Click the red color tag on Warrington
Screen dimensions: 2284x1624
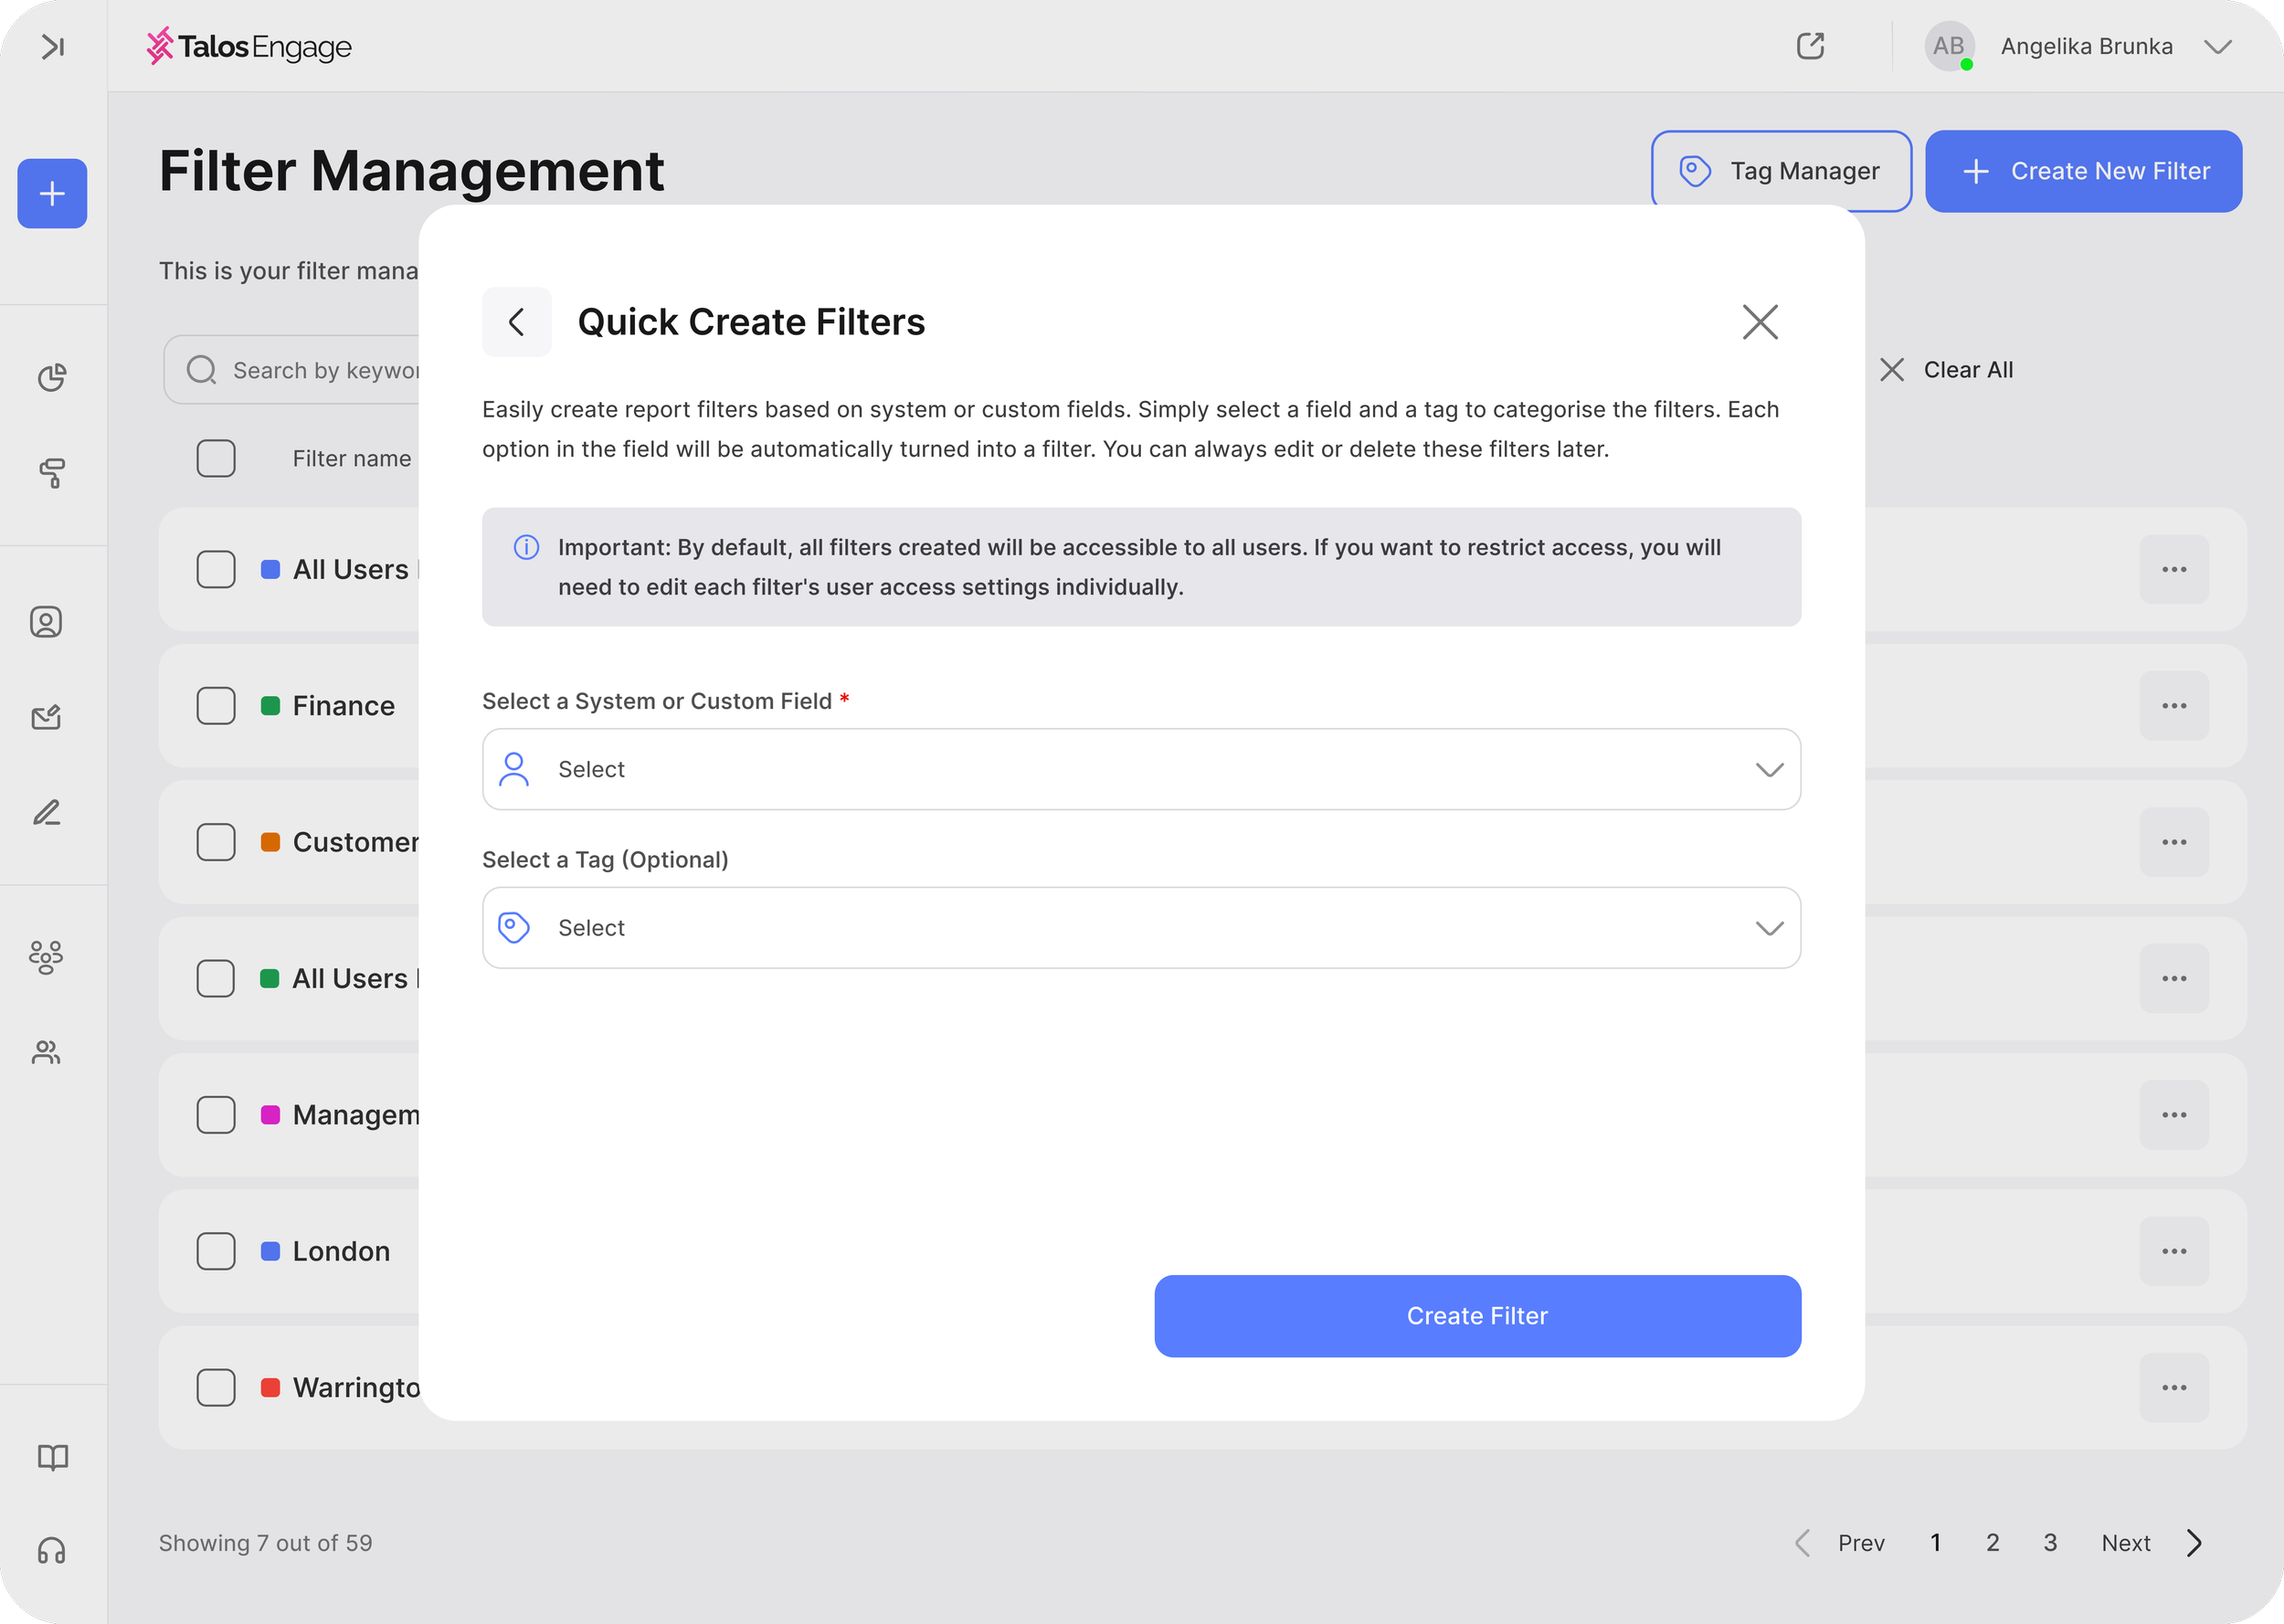tap(270, 1387)
